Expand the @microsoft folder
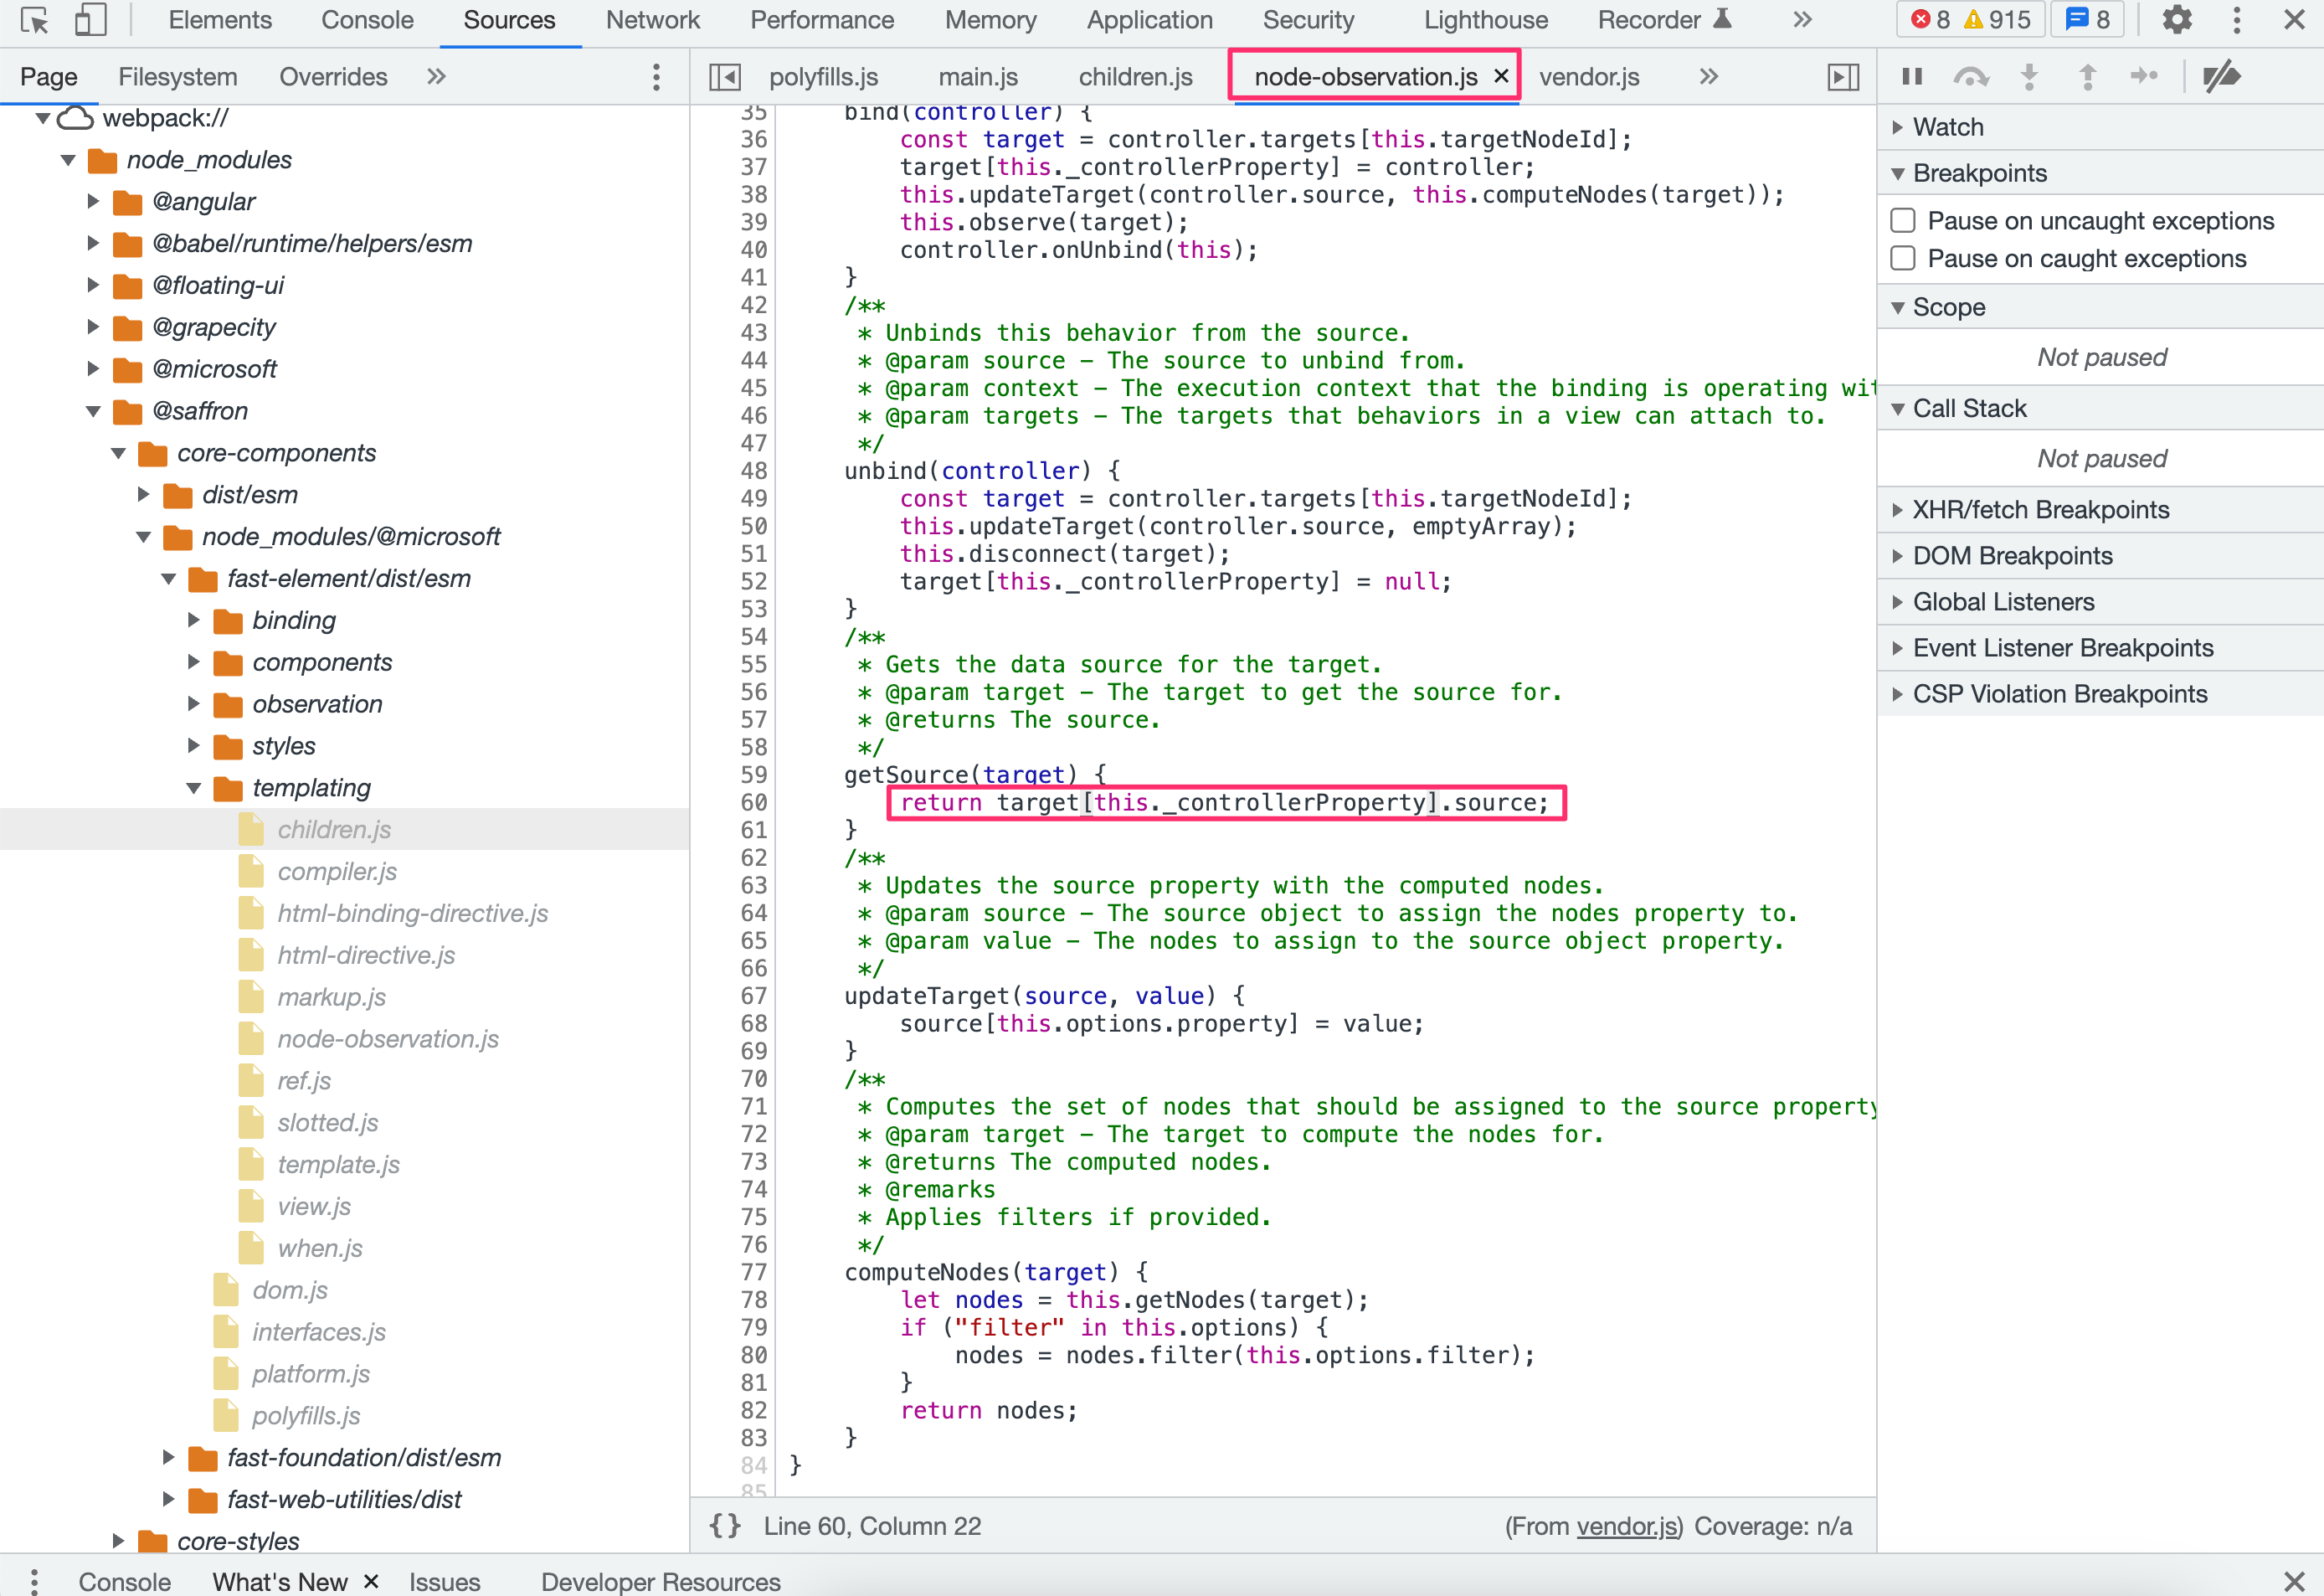The image size is (2324, 1596). 93,369
